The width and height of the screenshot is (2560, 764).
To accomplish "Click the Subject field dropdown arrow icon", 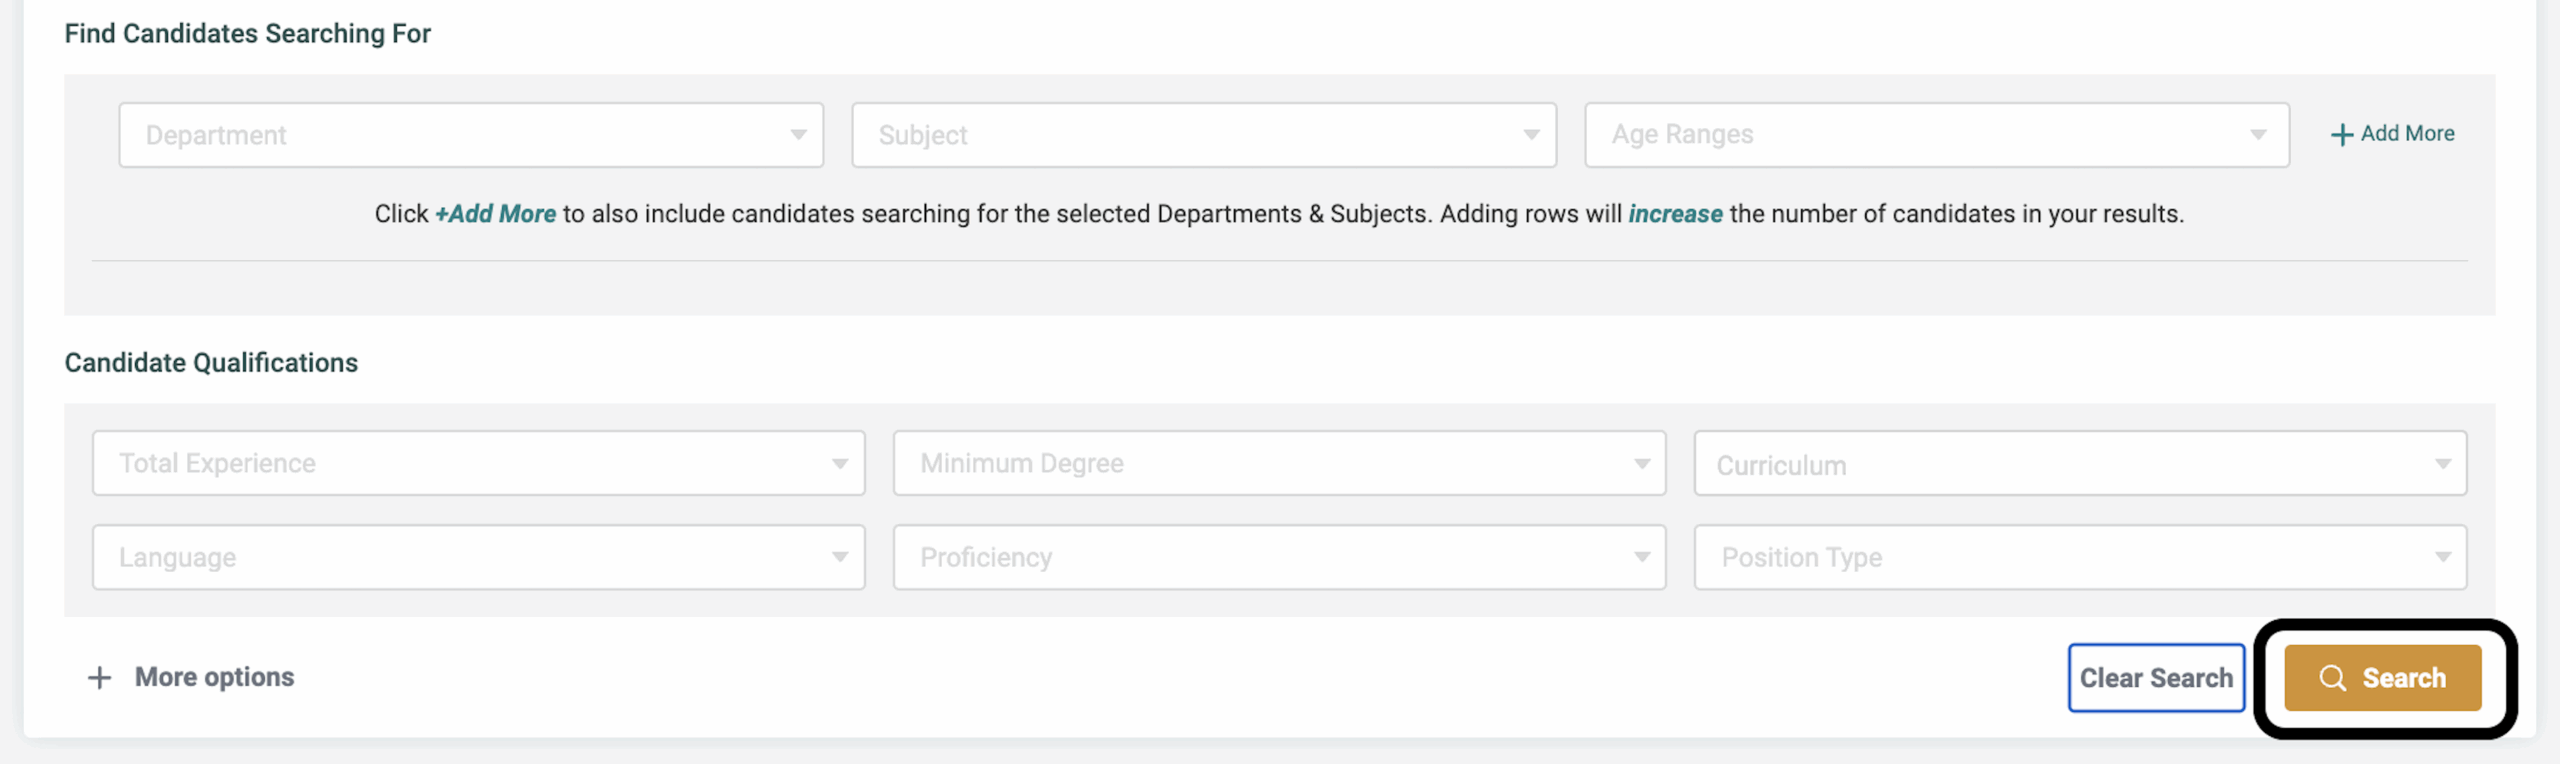I will (x=1532, y=133).
